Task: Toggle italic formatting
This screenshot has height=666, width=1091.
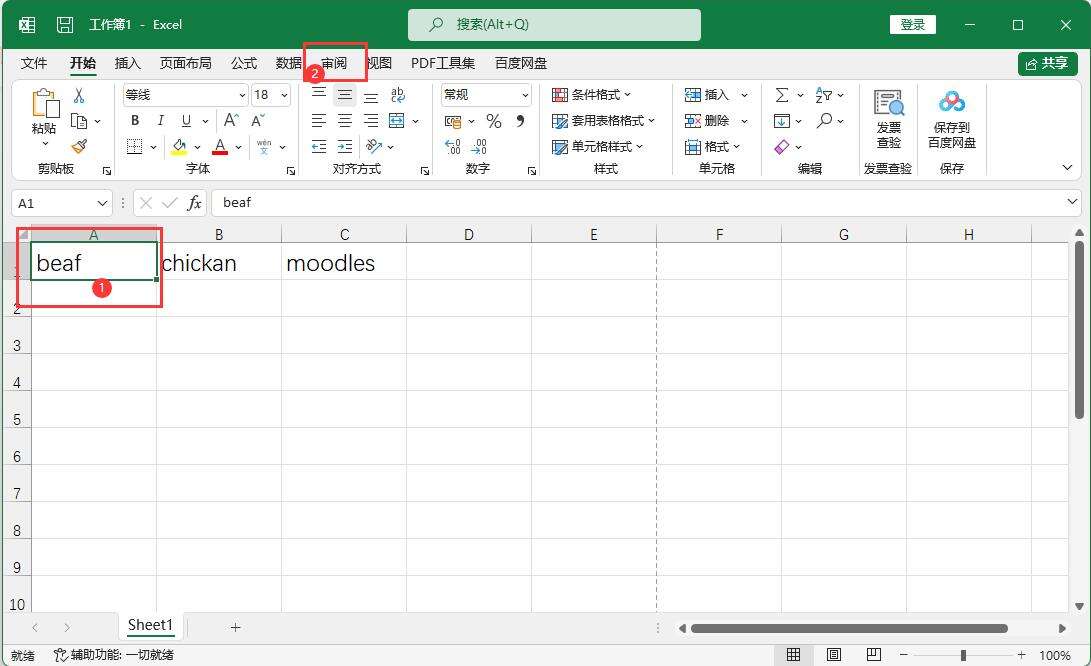Action: click(160, 121)
